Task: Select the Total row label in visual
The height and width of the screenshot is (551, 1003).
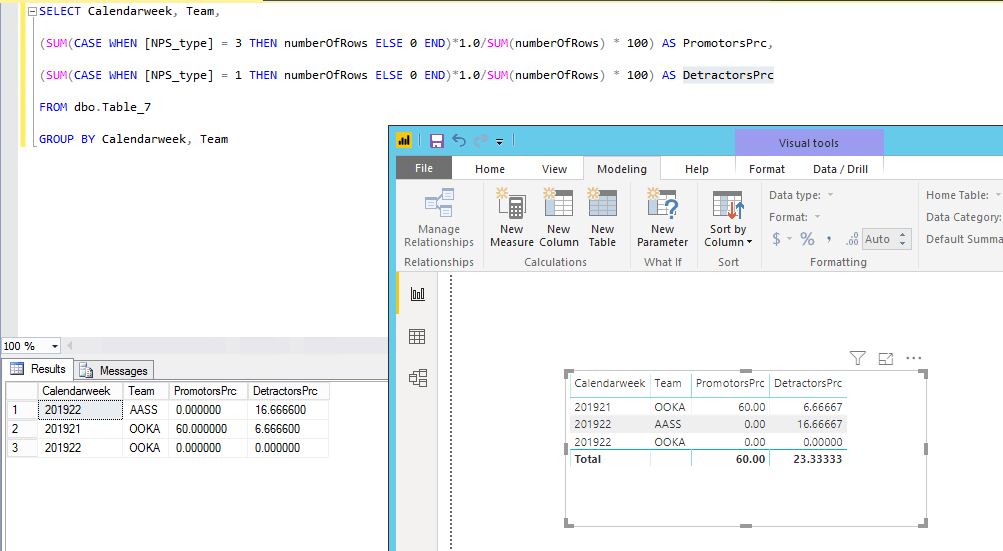Action: [587, 459]
